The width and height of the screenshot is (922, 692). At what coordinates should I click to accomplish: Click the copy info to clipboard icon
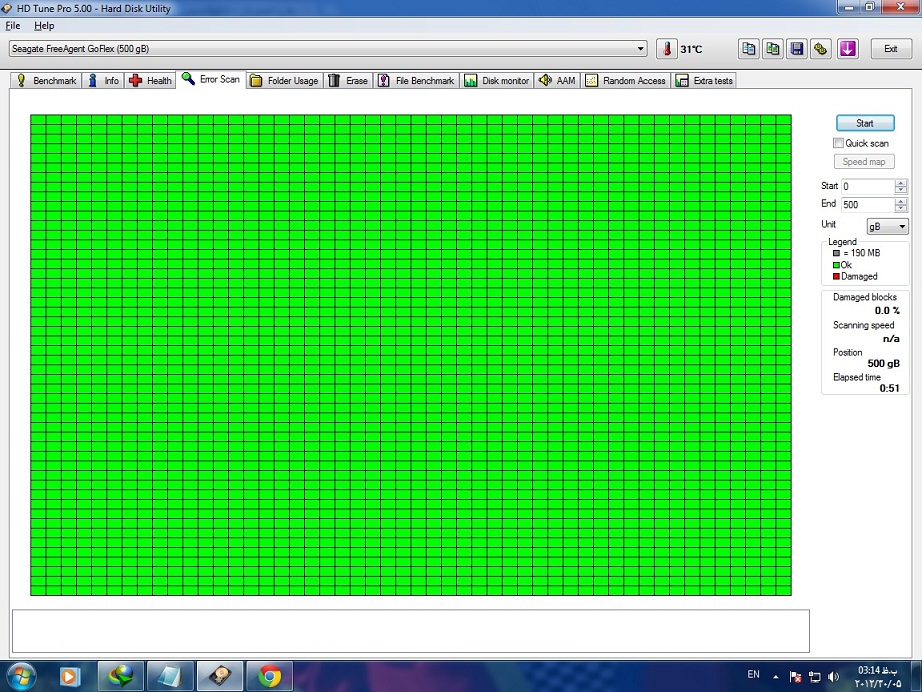749,49
